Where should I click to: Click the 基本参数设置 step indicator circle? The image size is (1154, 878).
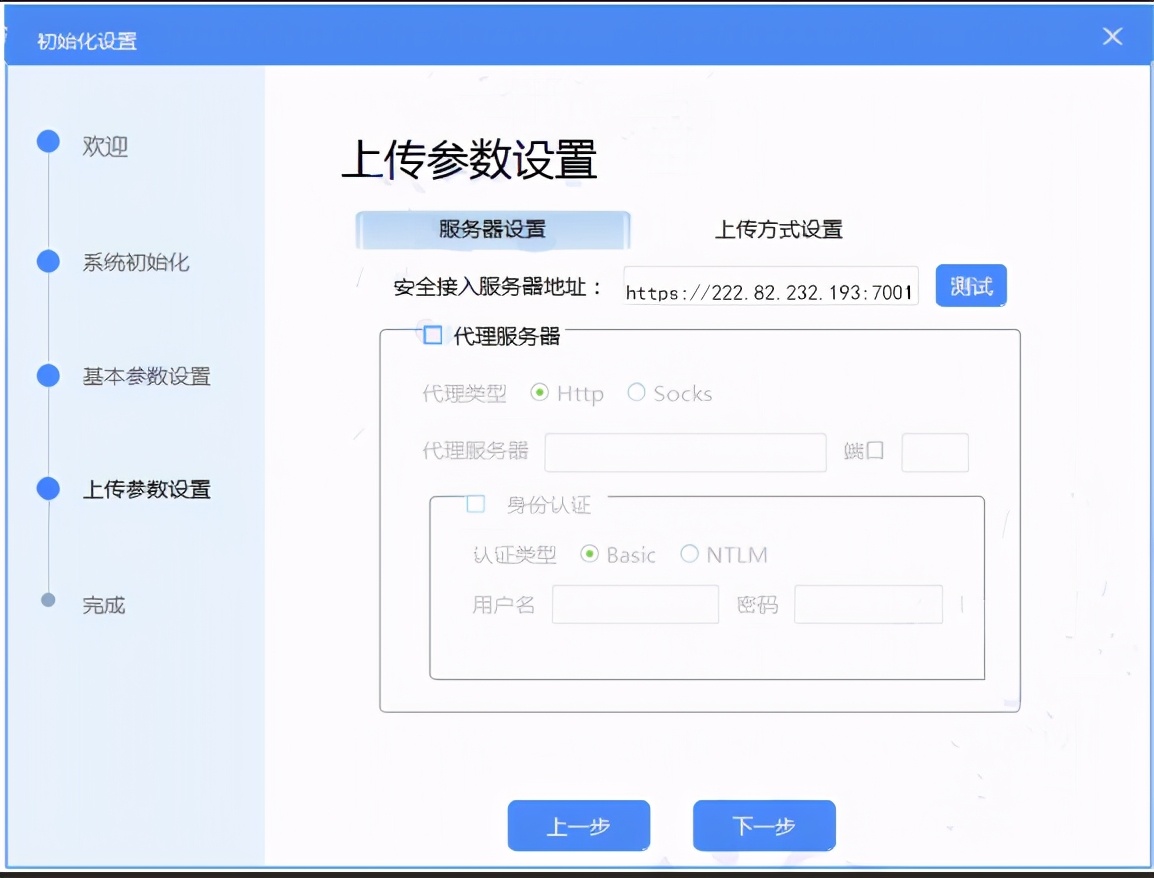tap(50, 375)
